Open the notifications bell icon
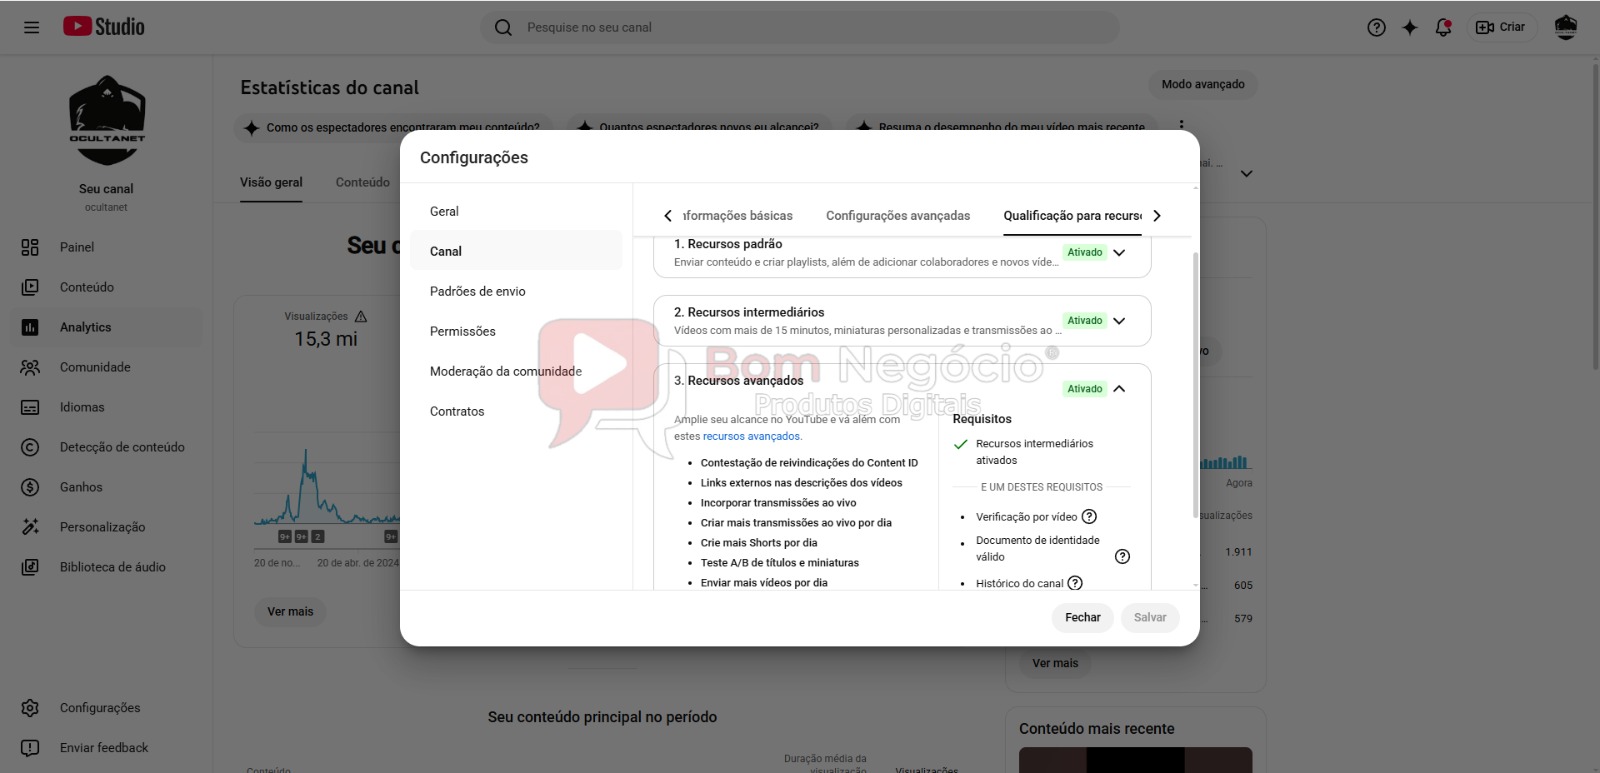The width and height of the screenshot is (1600, 773). click(x=1443, y=27)
